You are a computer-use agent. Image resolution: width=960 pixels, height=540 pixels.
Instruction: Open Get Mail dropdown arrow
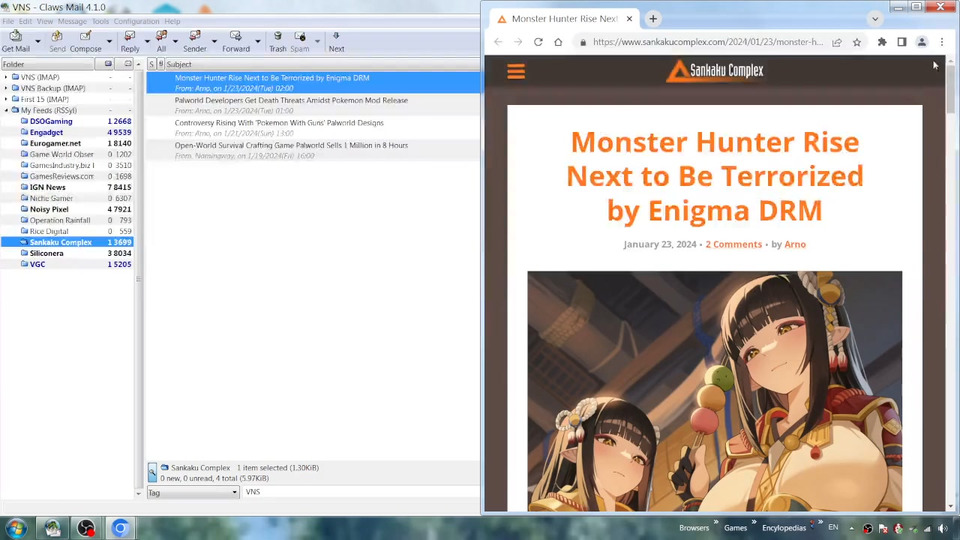pos(38,42)
